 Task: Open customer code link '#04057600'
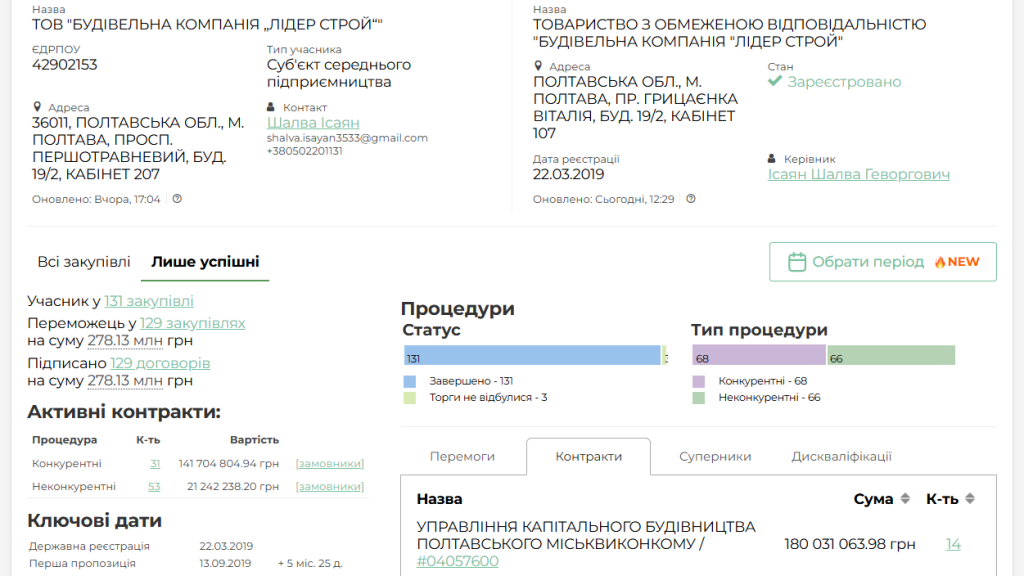[x=457, y=561]
